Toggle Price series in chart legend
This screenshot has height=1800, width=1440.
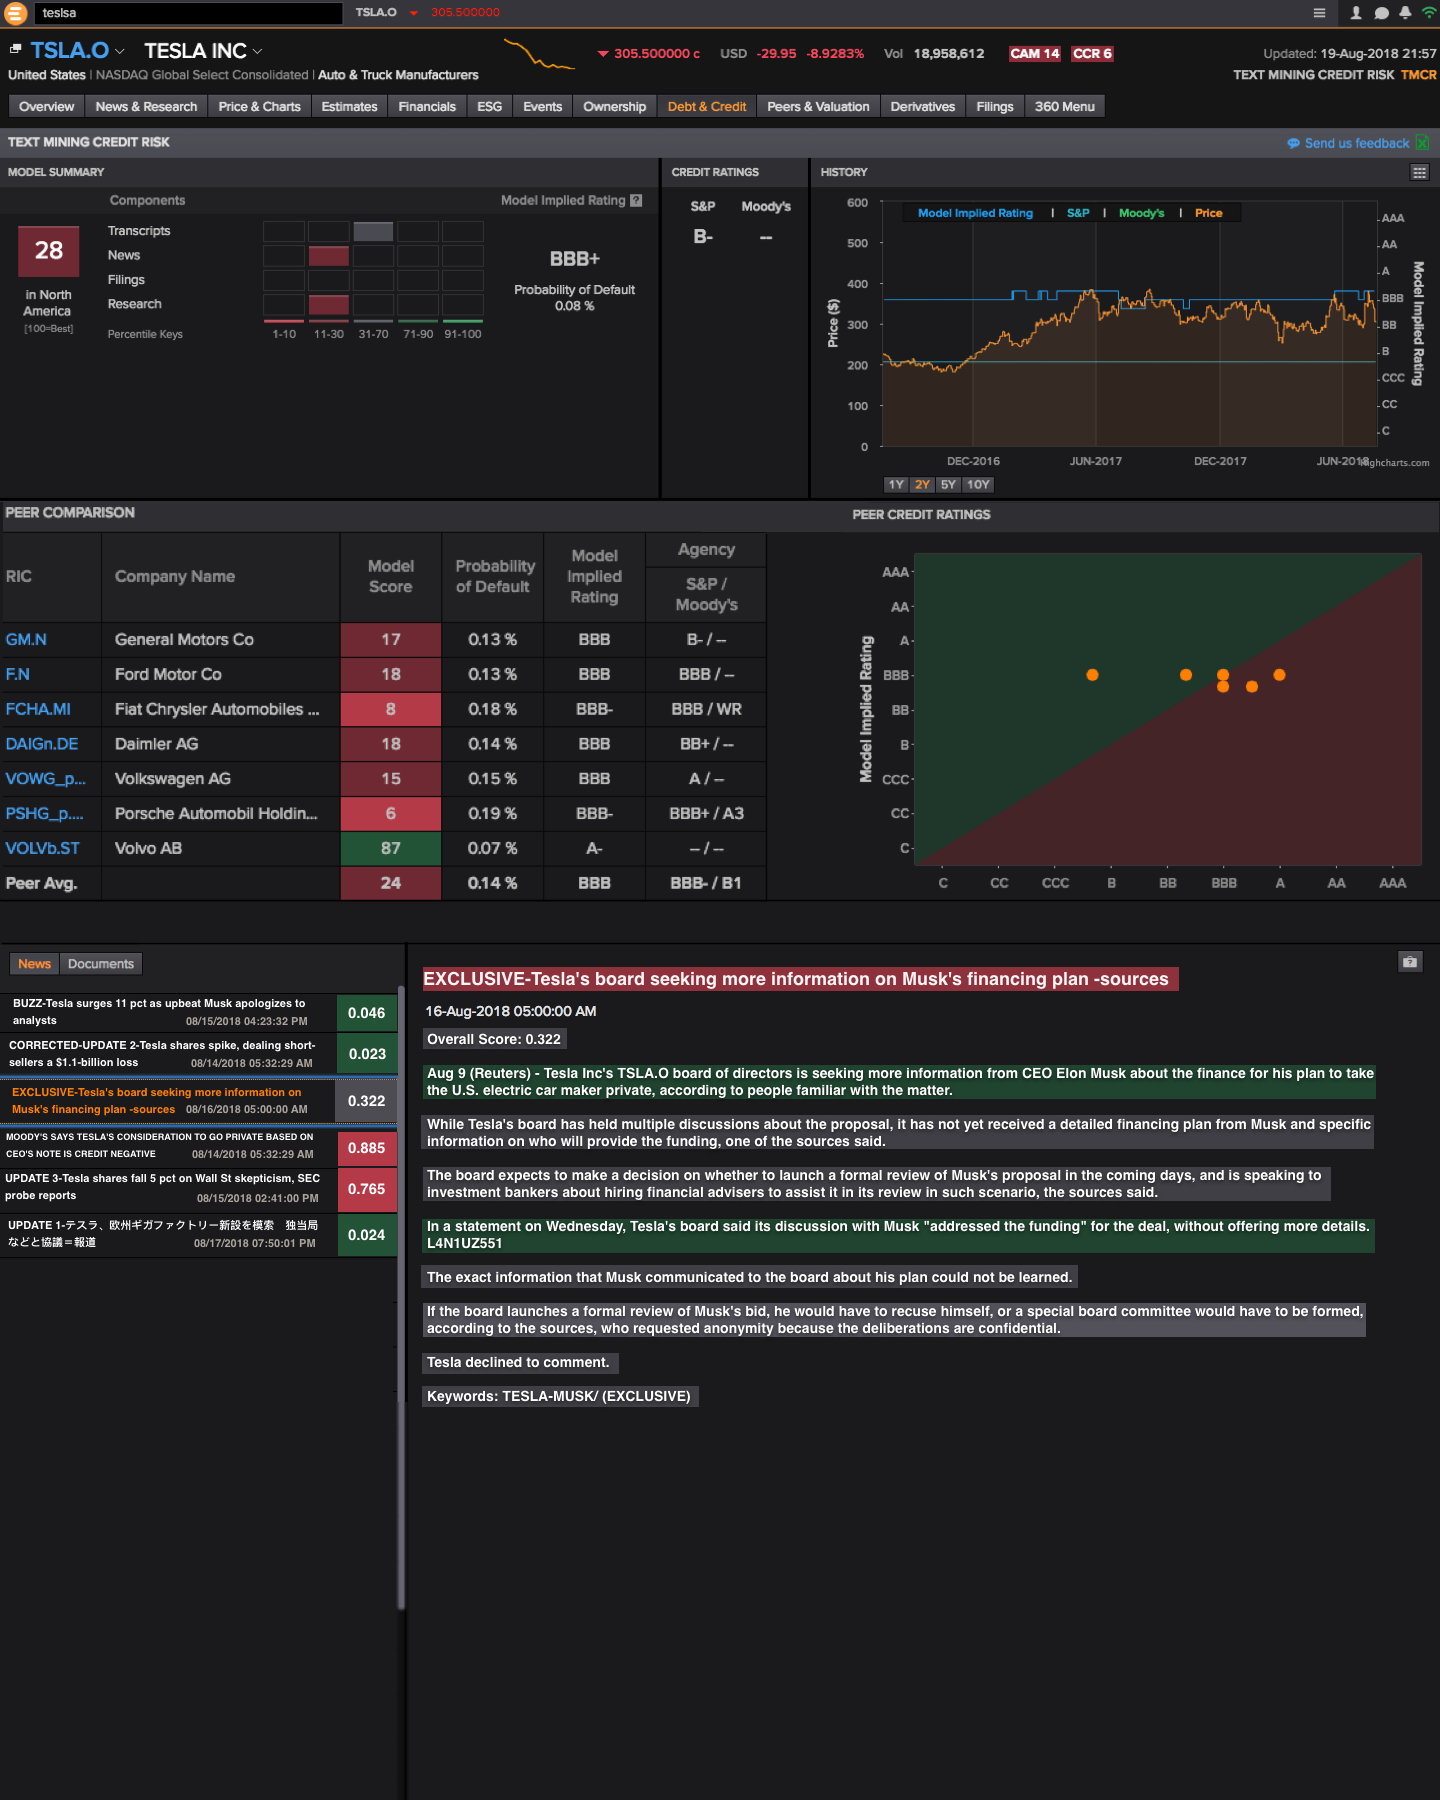[1208, 213]
